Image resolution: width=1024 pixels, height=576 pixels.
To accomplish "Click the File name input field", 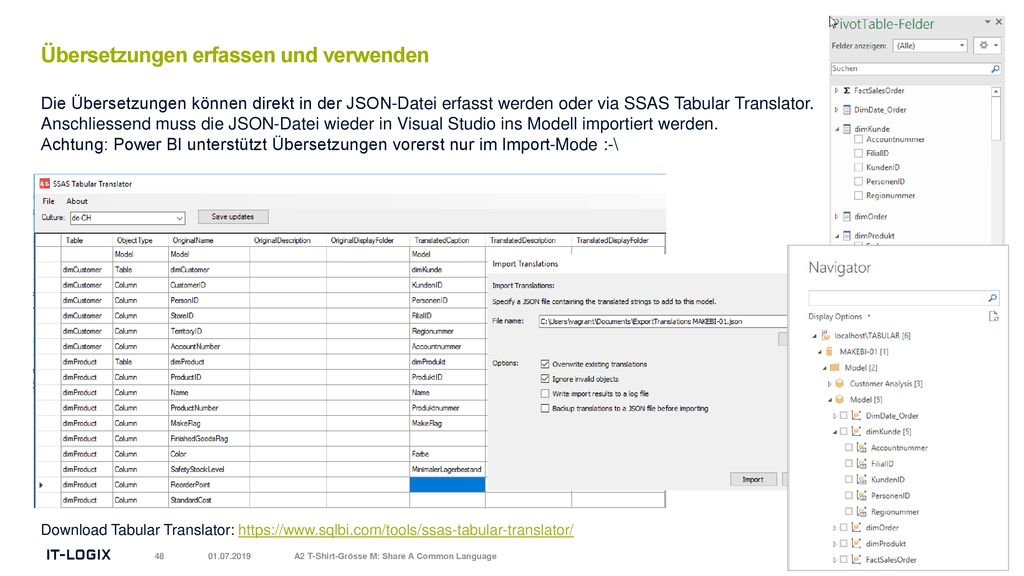I will tap(662, 321).
